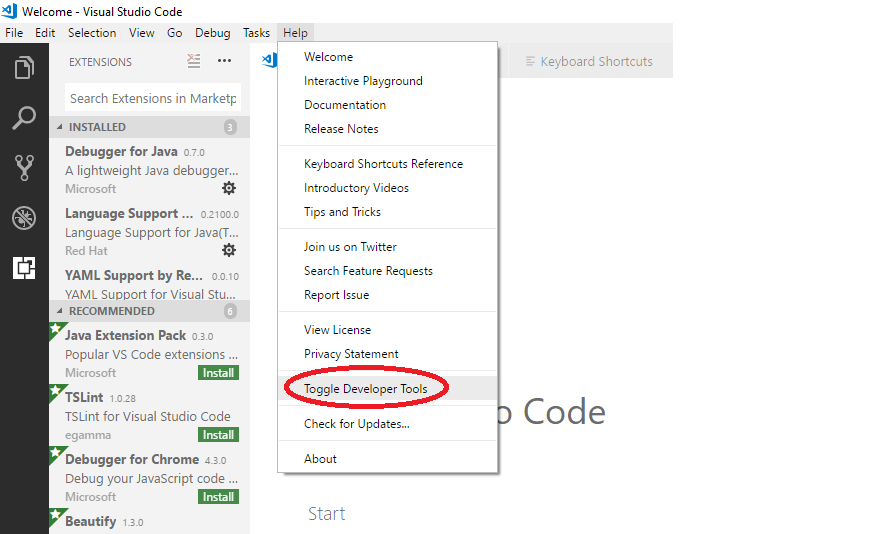Open Privacy Statement menu entry

click(x=388, y=354)
